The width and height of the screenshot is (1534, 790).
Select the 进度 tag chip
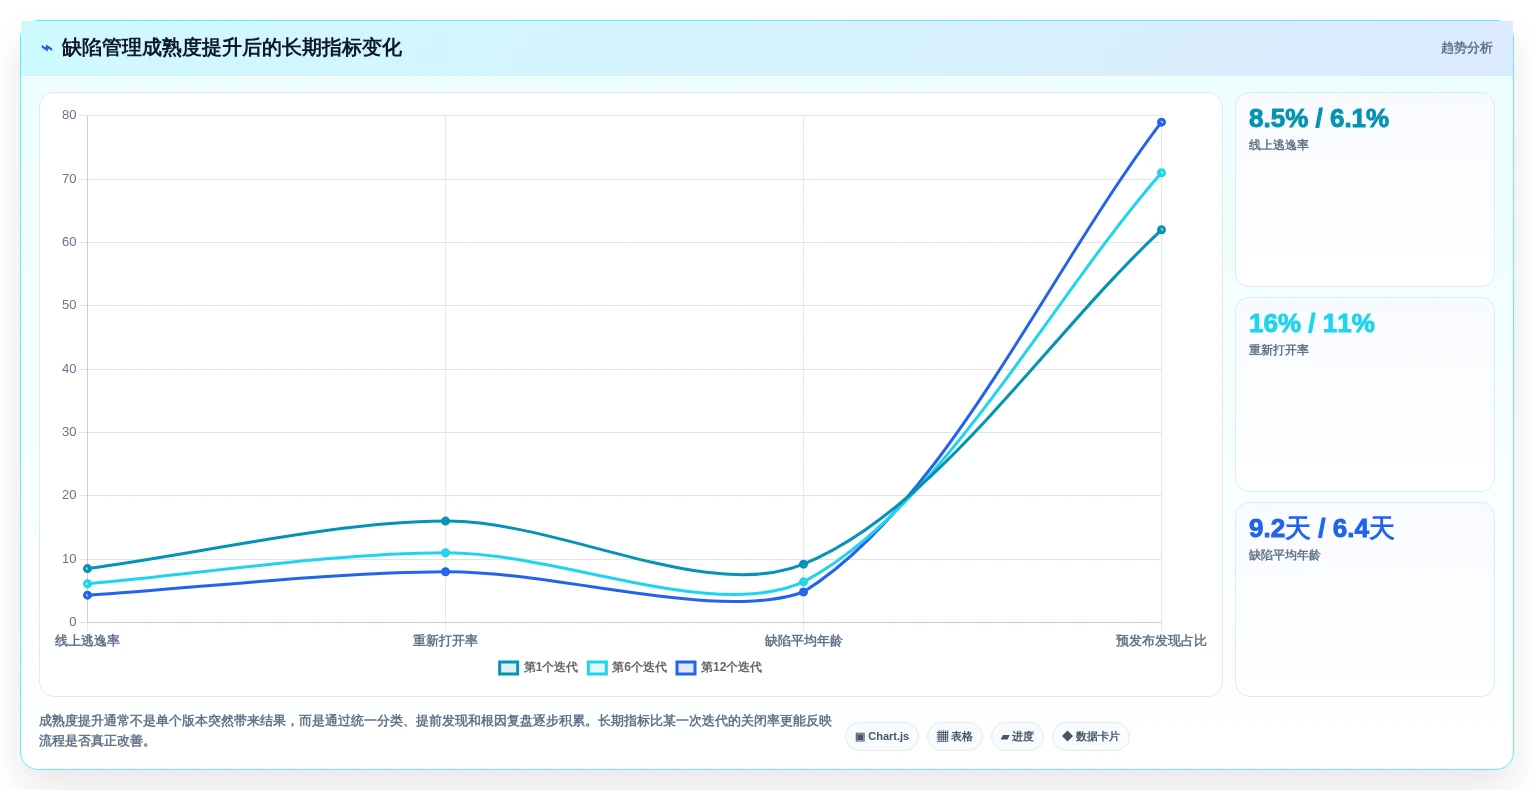click(x=1017, y=737)
